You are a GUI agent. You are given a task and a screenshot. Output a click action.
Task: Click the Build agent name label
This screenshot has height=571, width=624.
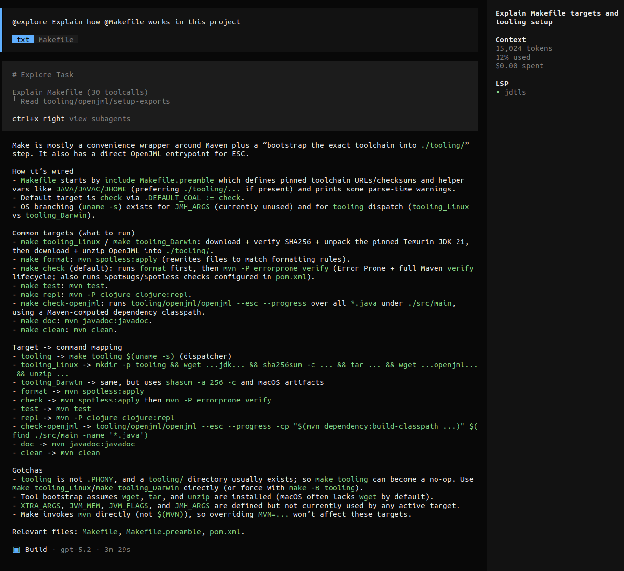tap(36, 549)
